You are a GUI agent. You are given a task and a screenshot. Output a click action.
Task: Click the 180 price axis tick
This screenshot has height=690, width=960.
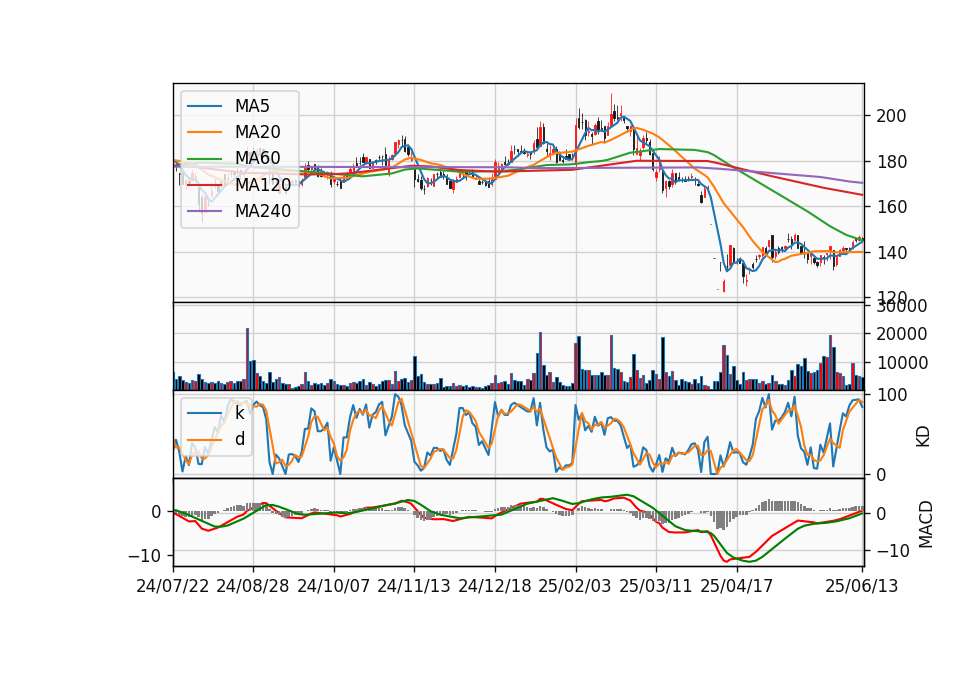(891, 162)
